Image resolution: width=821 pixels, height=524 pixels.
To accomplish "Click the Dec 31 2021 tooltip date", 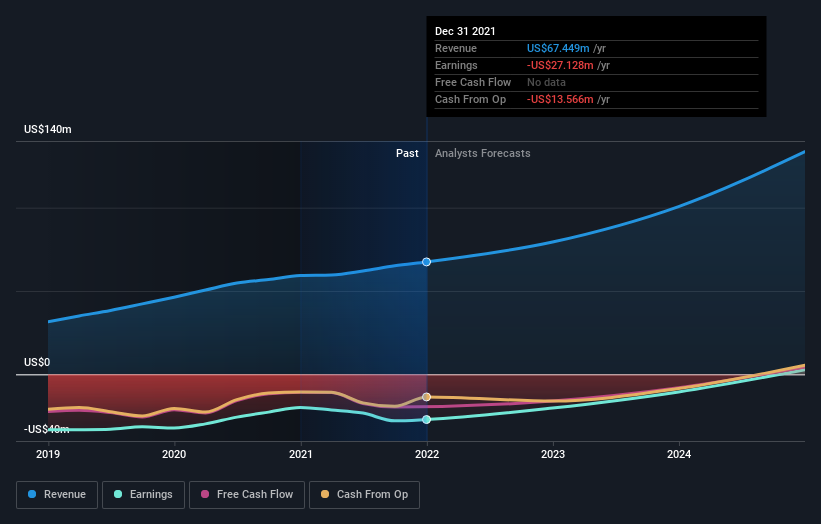I will 465,31.
